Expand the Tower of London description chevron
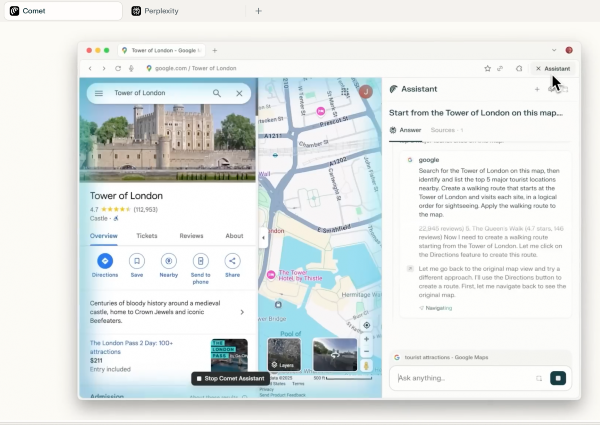The image size is (600, 433). pyautogui.click(x=242, y=312)
